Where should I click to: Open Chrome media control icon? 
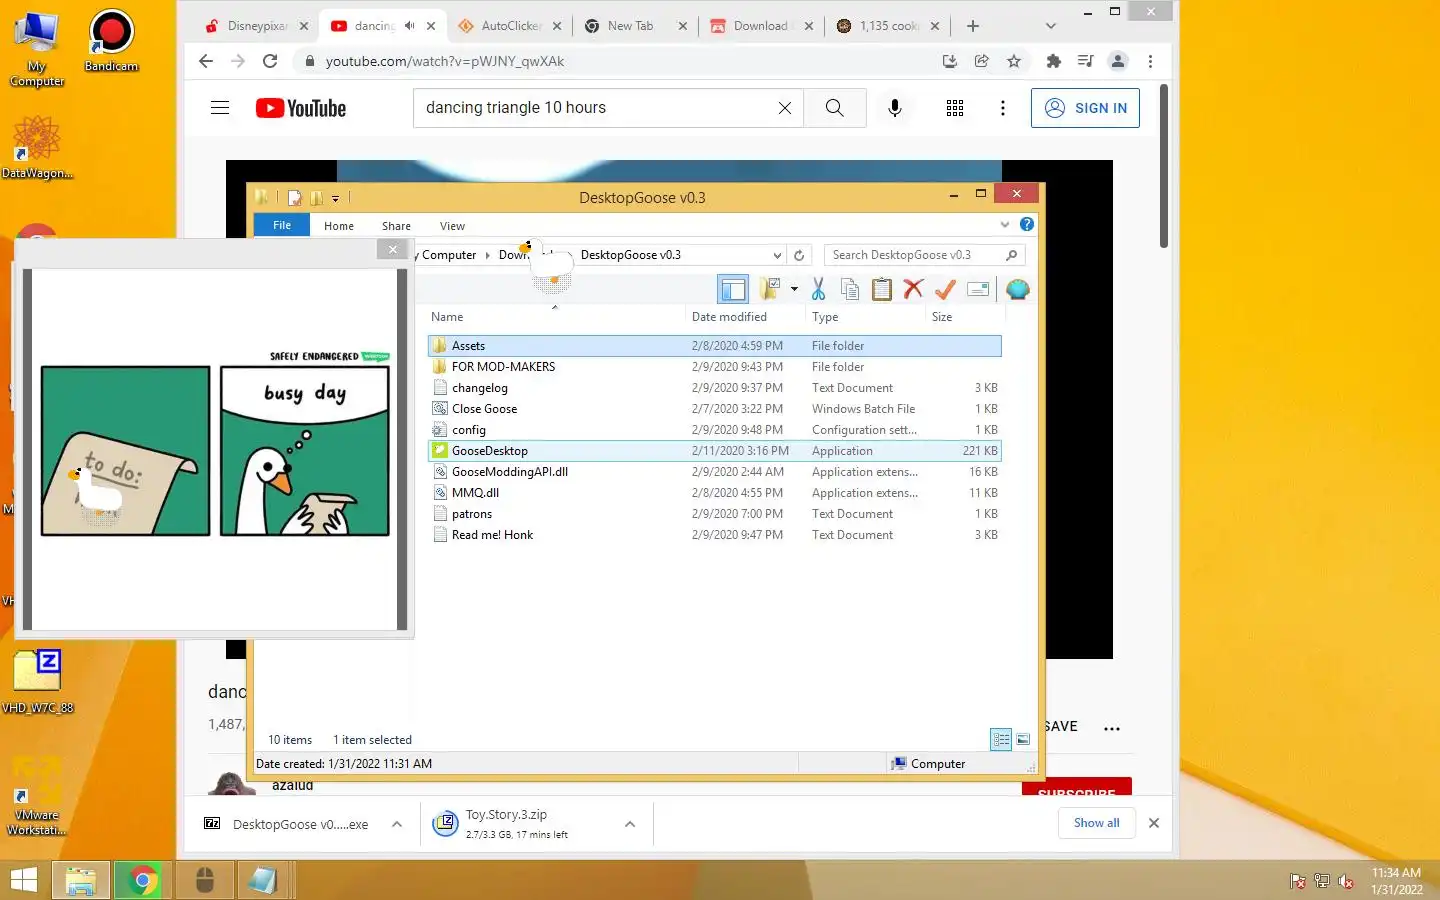click(1085, 61)
